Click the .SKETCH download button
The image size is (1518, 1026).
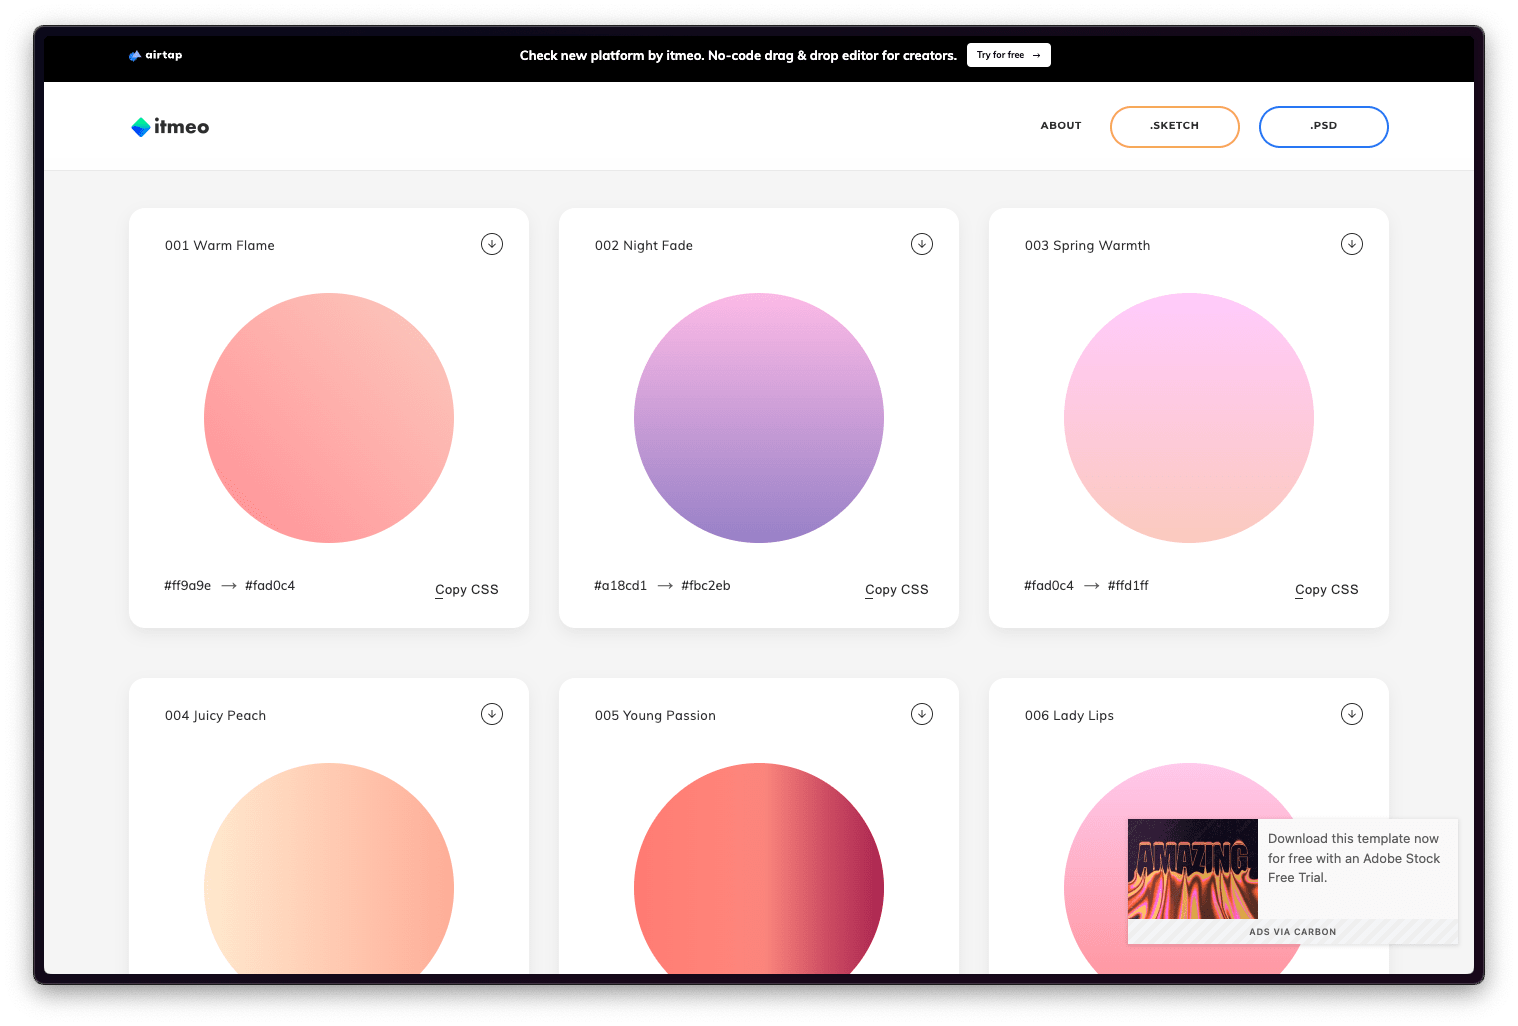point(1175,127)
